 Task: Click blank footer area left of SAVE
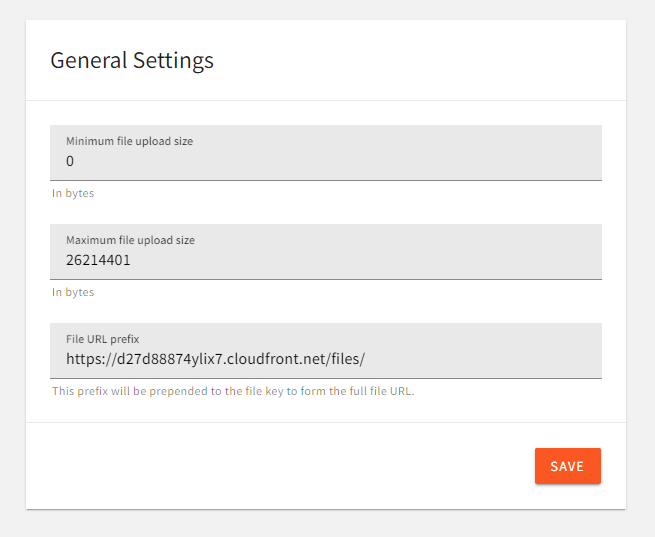click(x=280, y=466)
